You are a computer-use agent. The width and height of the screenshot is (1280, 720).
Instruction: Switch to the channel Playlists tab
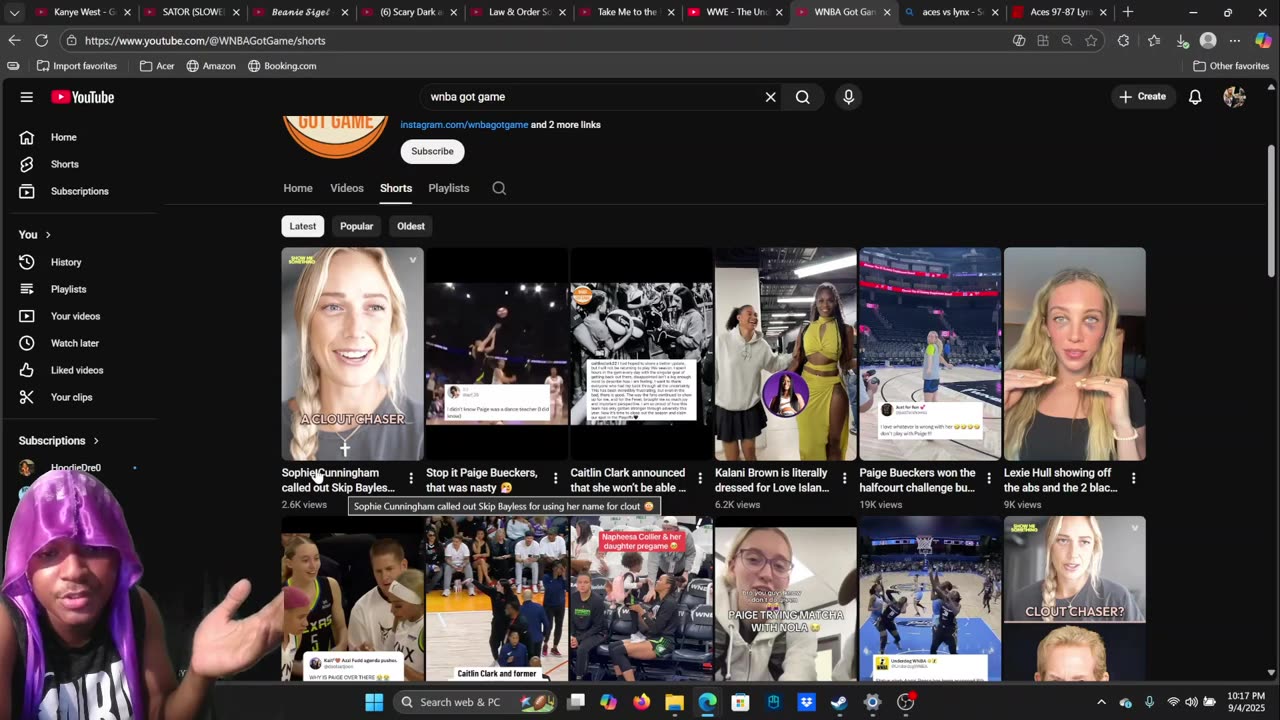tap(449, 188)
